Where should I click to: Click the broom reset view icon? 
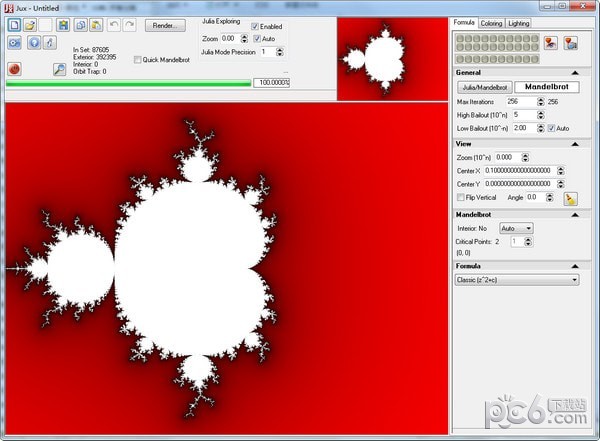(571, 199)
